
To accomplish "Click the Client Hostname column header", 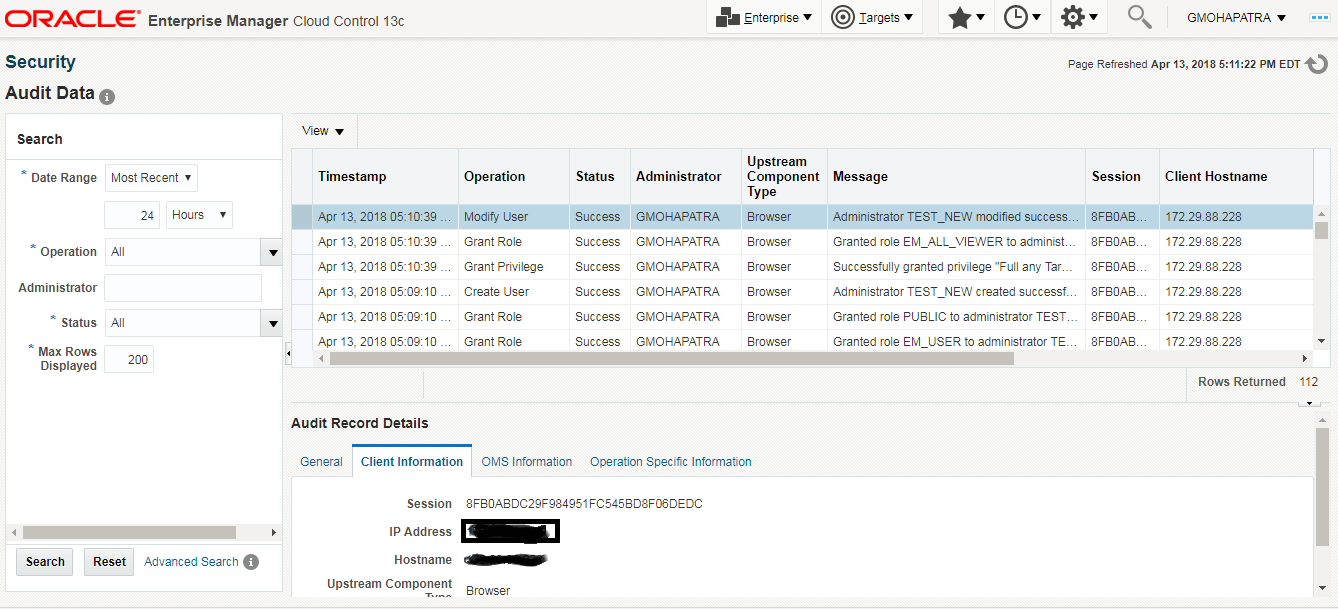I will [1236, 177].
